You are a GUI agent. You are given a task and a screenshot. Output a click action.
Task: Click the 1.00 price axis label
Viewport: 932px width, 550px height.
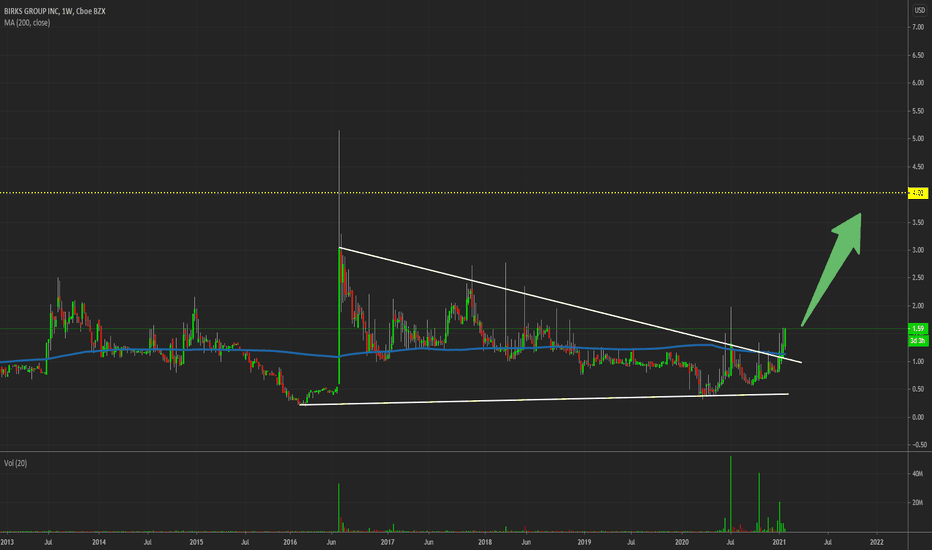point(918,362)
